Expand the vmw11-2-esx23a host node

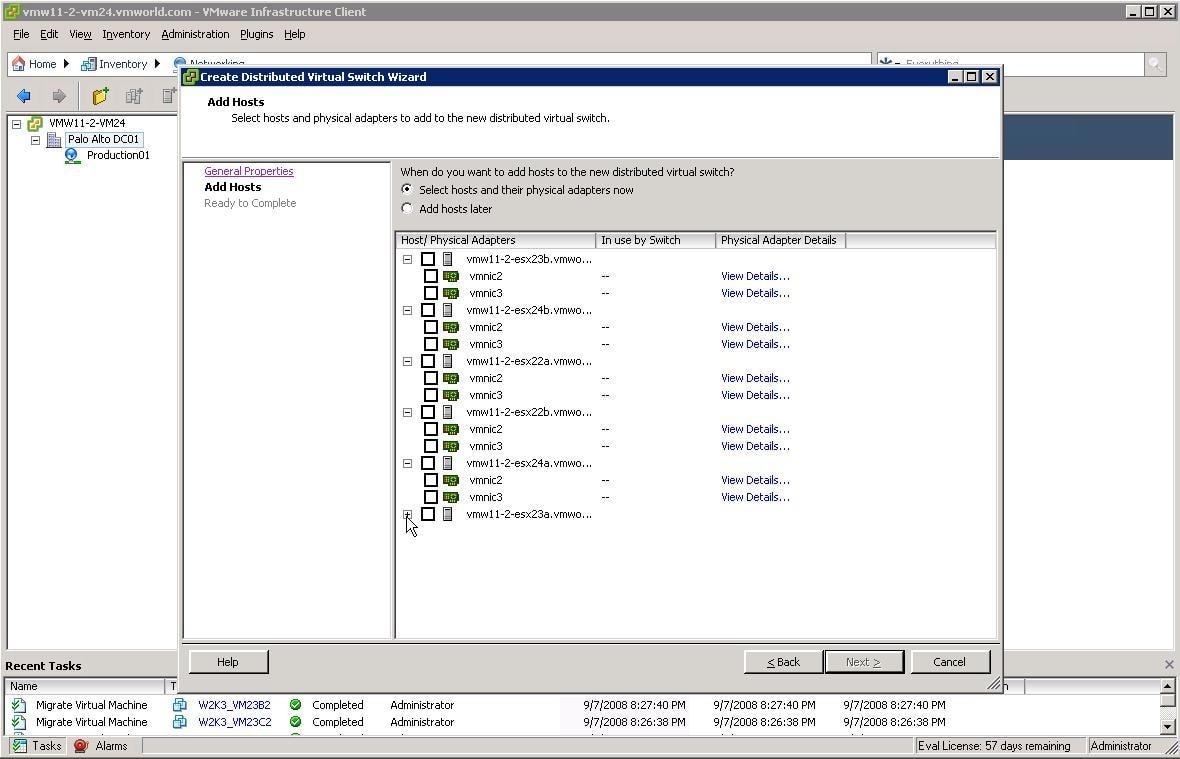click(x=407, y=514)
